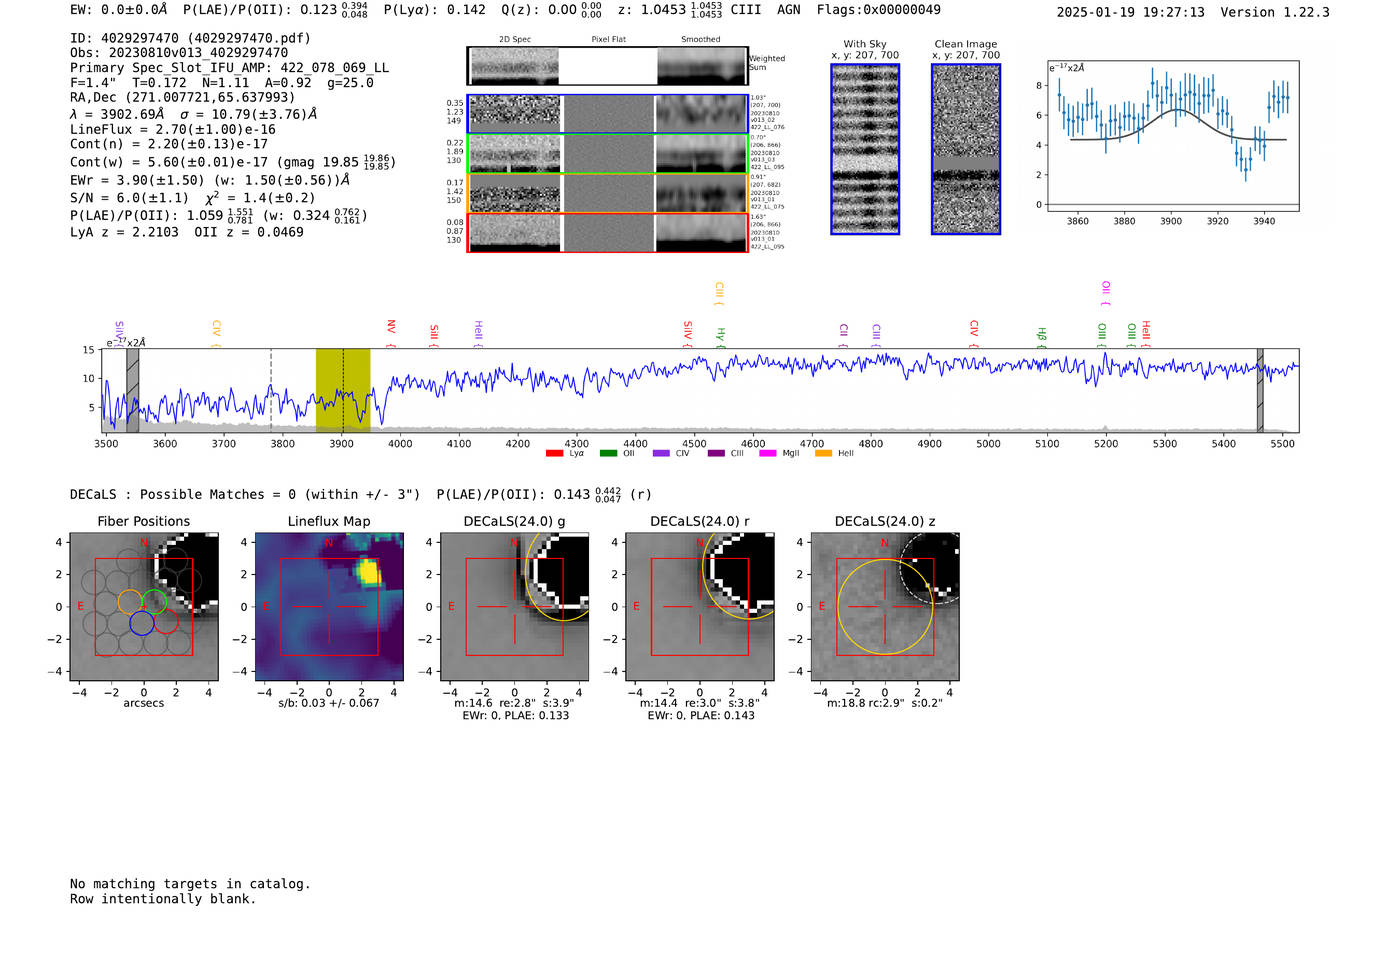Select the blue-bordered fiber spectrum row
The width and height of the screenshot is (1400, 953).
[x=607, y=114]
